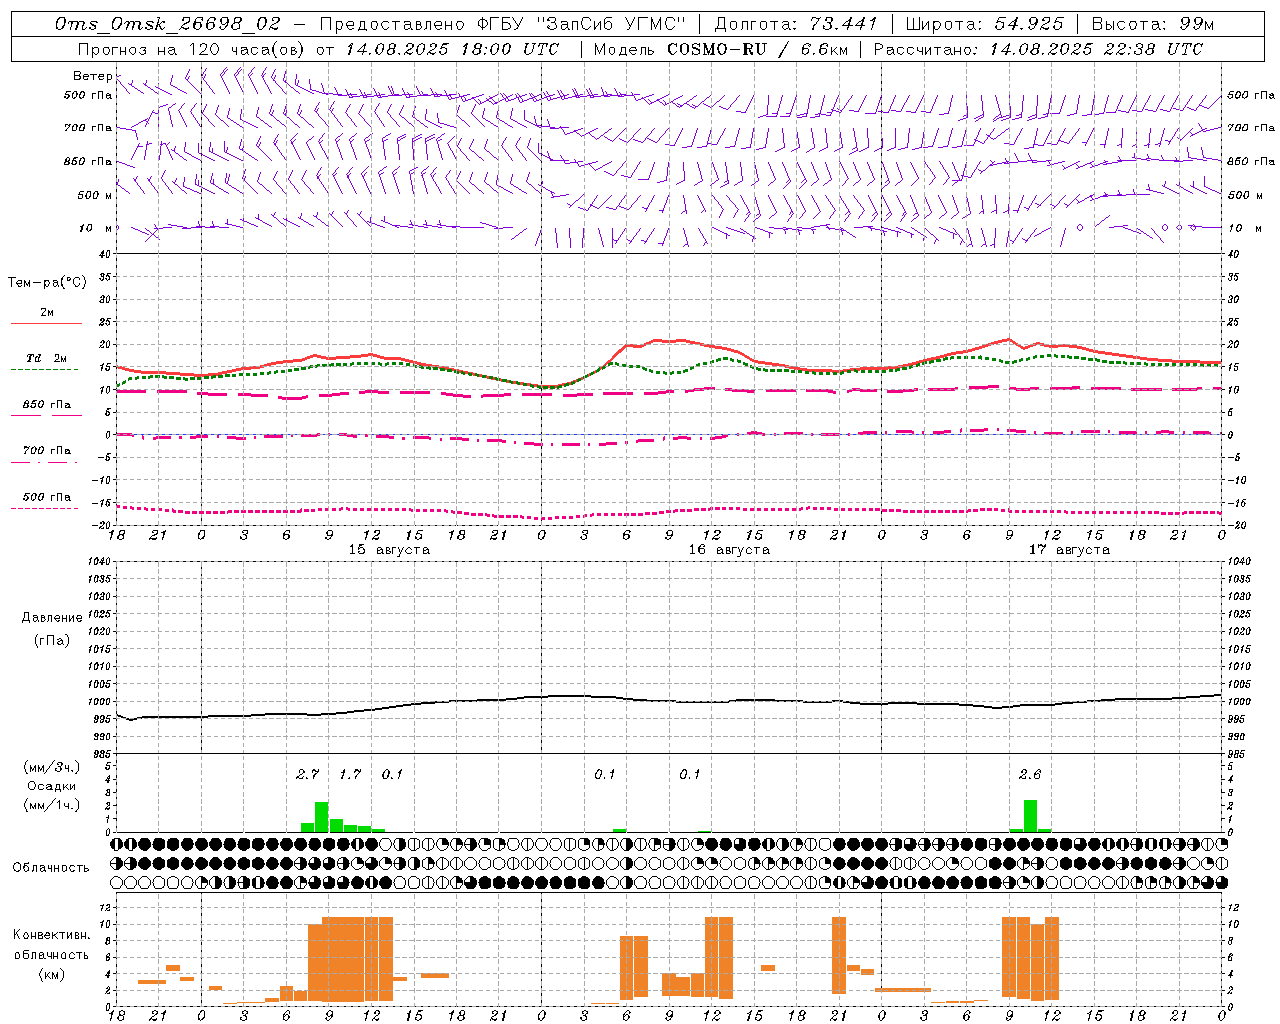Click the calculation time Рассчитано: 14.08.2025 22:38 UTC

pyautogui.click(x=1038, y=48)
